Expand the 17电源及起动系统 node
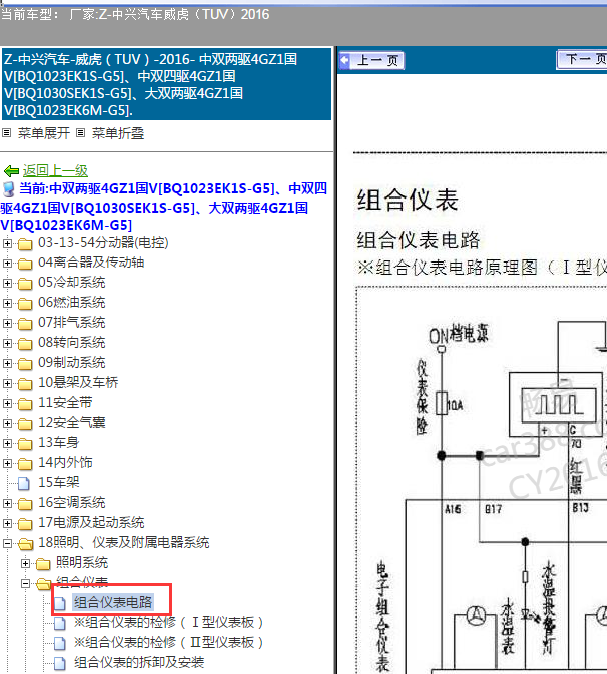 pos(7,523)
